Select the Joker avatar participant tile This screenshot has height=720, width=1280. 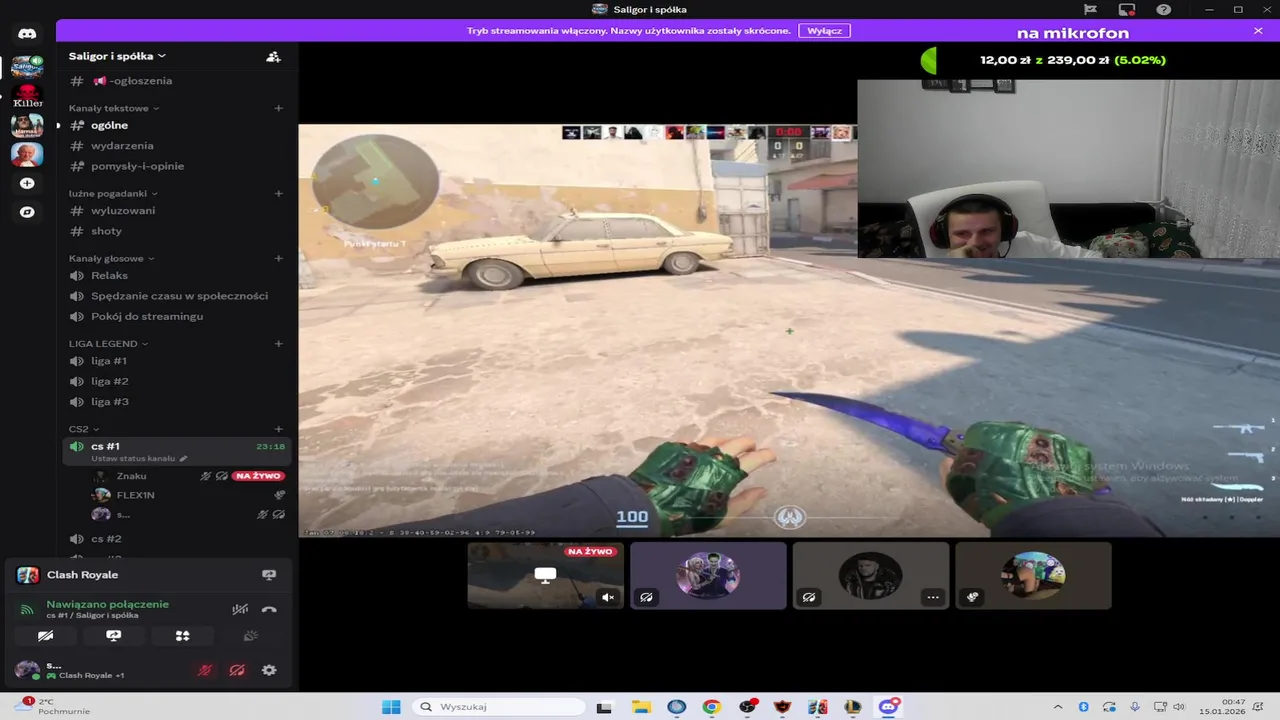pos(708,575)
